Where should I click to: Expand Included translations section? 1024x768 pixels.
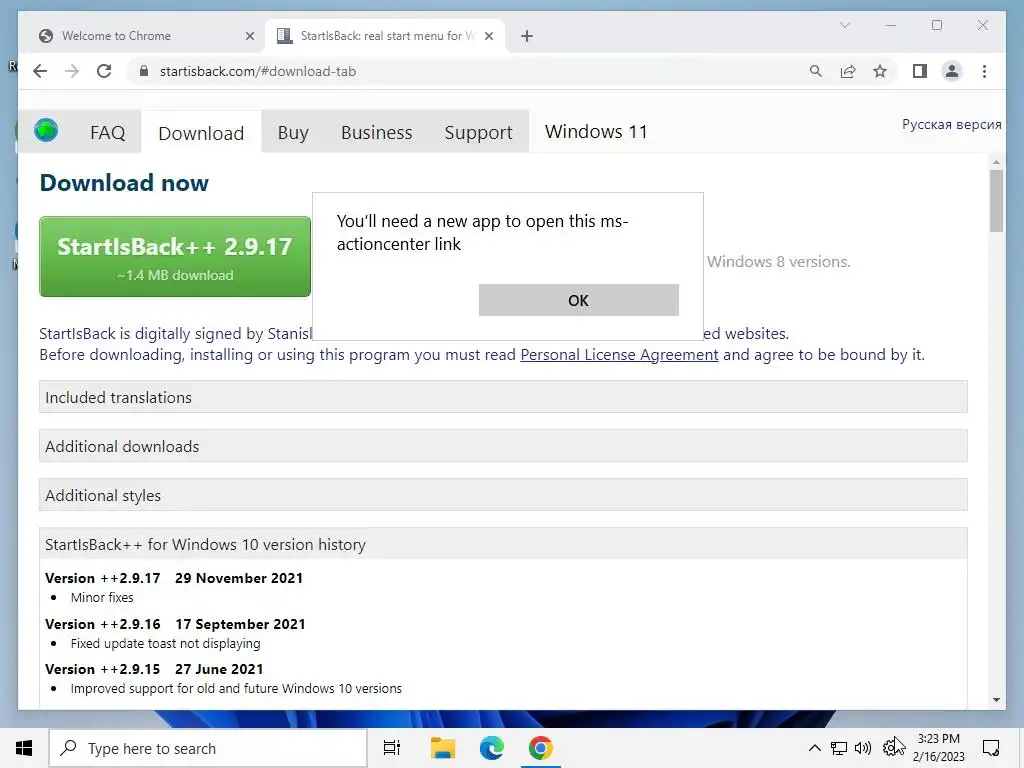tap(503, 397)
